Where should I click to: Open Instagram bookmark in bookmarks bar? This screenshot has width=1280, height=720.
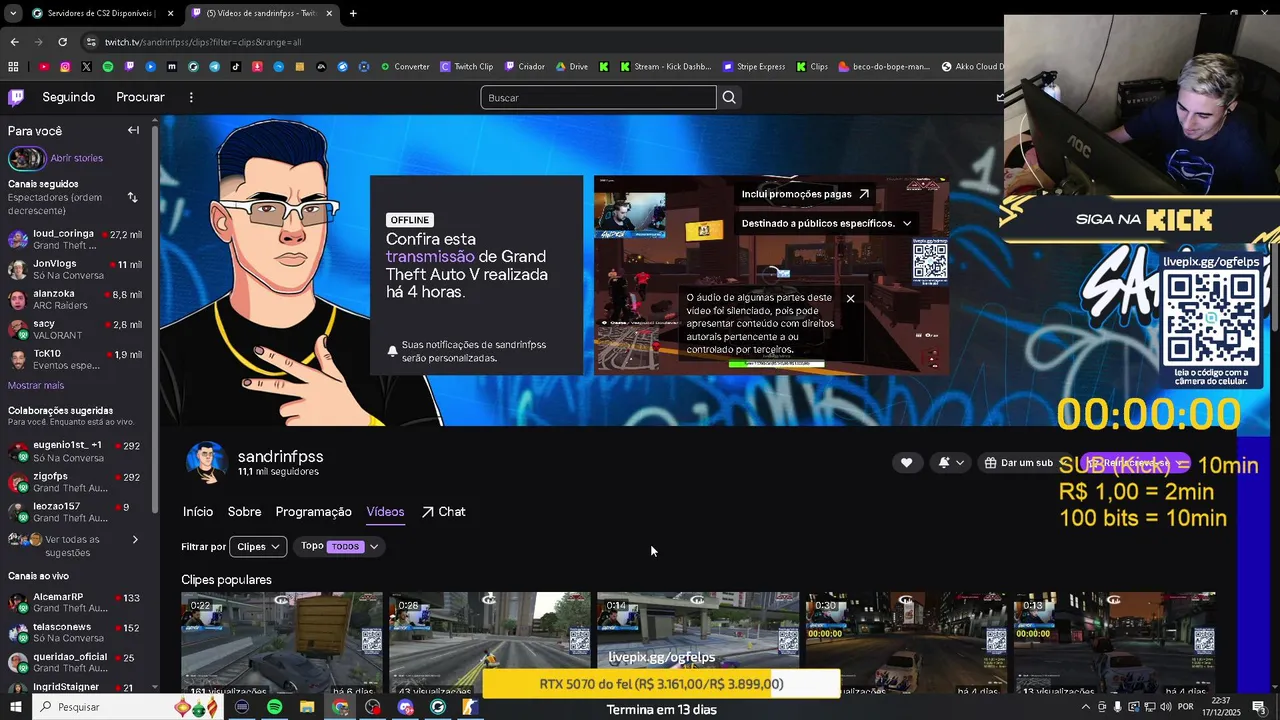65,67
